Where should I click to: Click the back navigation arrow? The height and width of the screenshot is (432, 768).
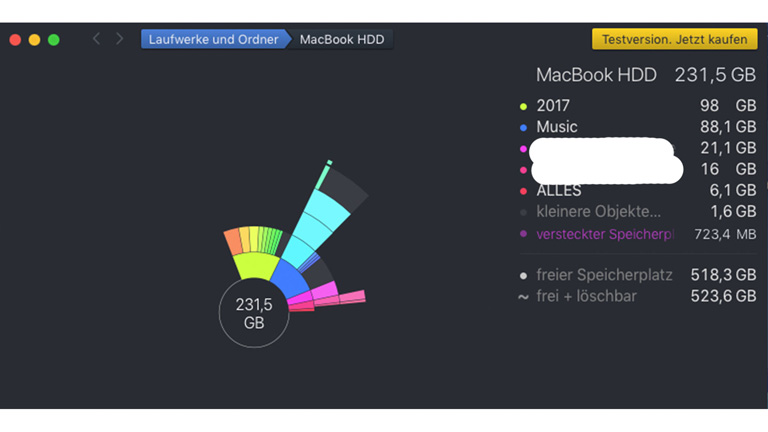click(x=96, y=39)
